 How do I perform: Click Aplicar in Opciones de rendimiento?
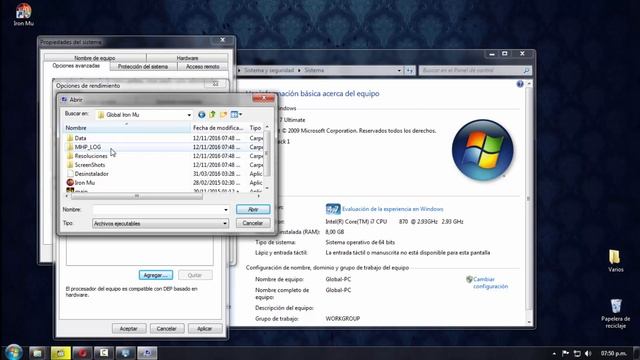pyautogui.click(x=205, y=329)
